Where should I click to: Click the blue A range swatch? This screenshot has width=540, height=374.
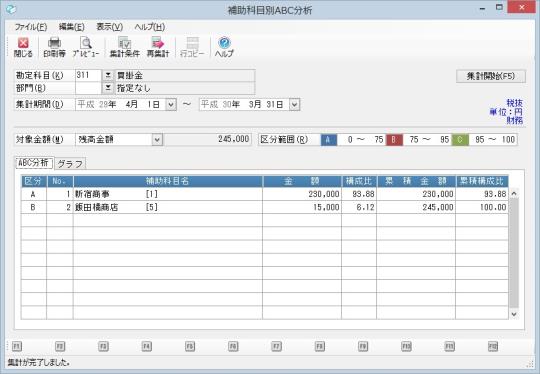[329, 139]
